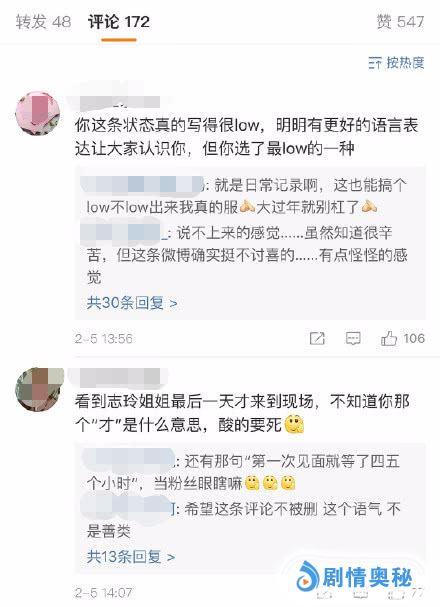Tap the share icon on first comment
This screenshot has height=607, width=440.
tap(317, 339)
